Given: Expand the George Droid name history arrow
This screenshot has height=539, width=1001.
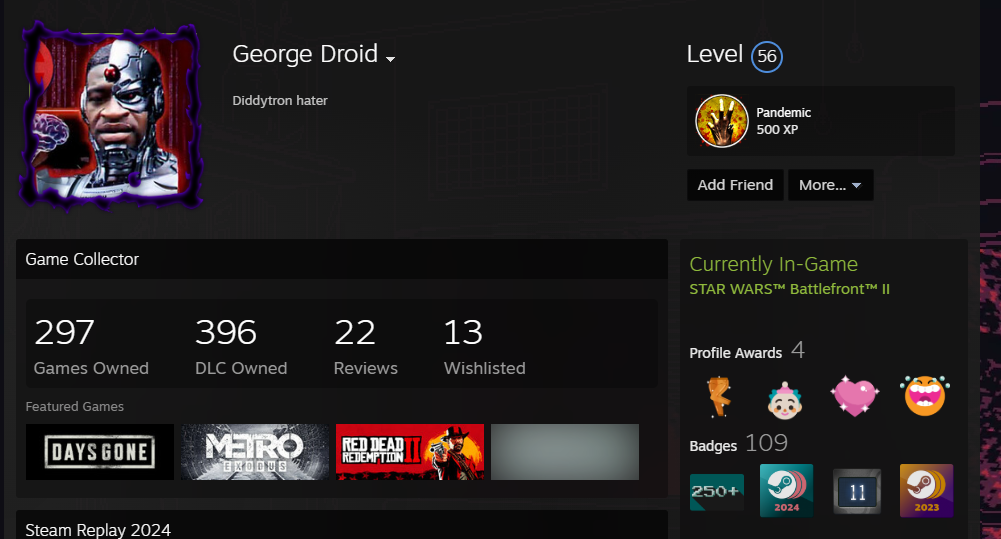Looking at the screenshot, I should 390,59.
